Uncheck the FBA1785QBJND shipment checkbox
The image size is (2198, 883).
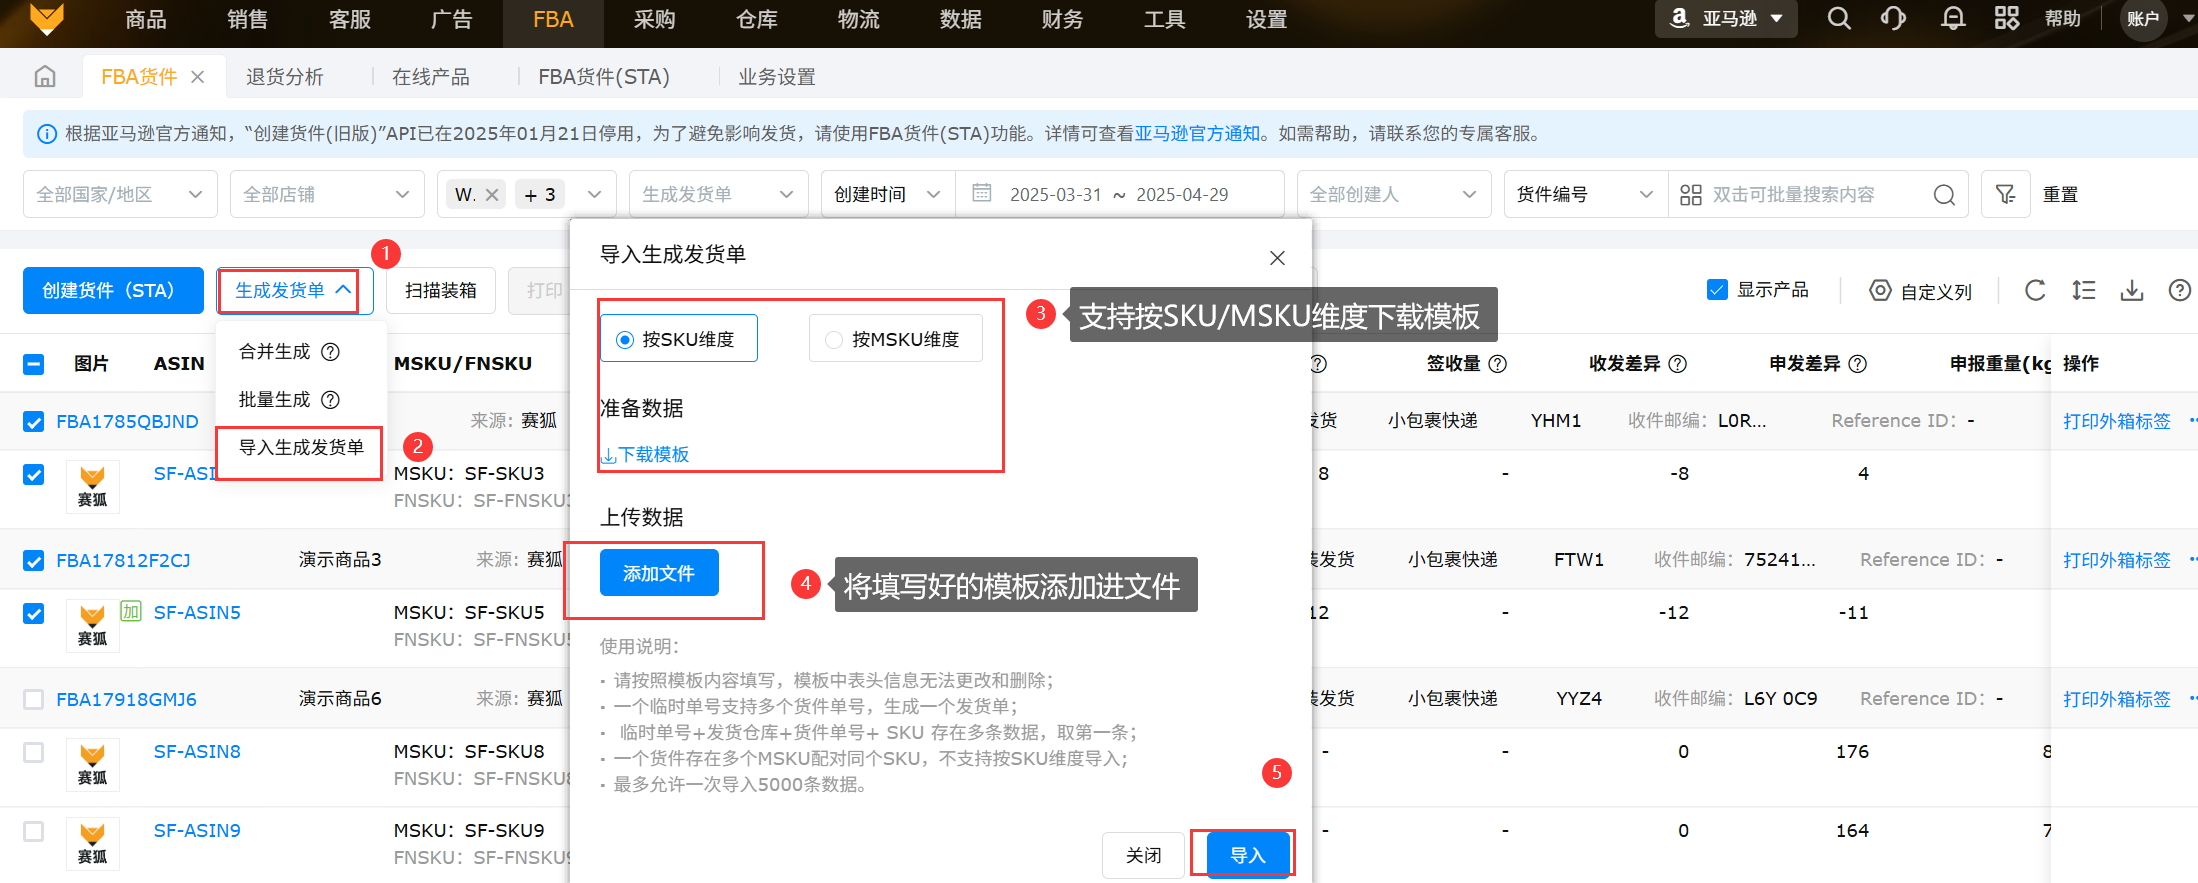click(x=33, y=421)
